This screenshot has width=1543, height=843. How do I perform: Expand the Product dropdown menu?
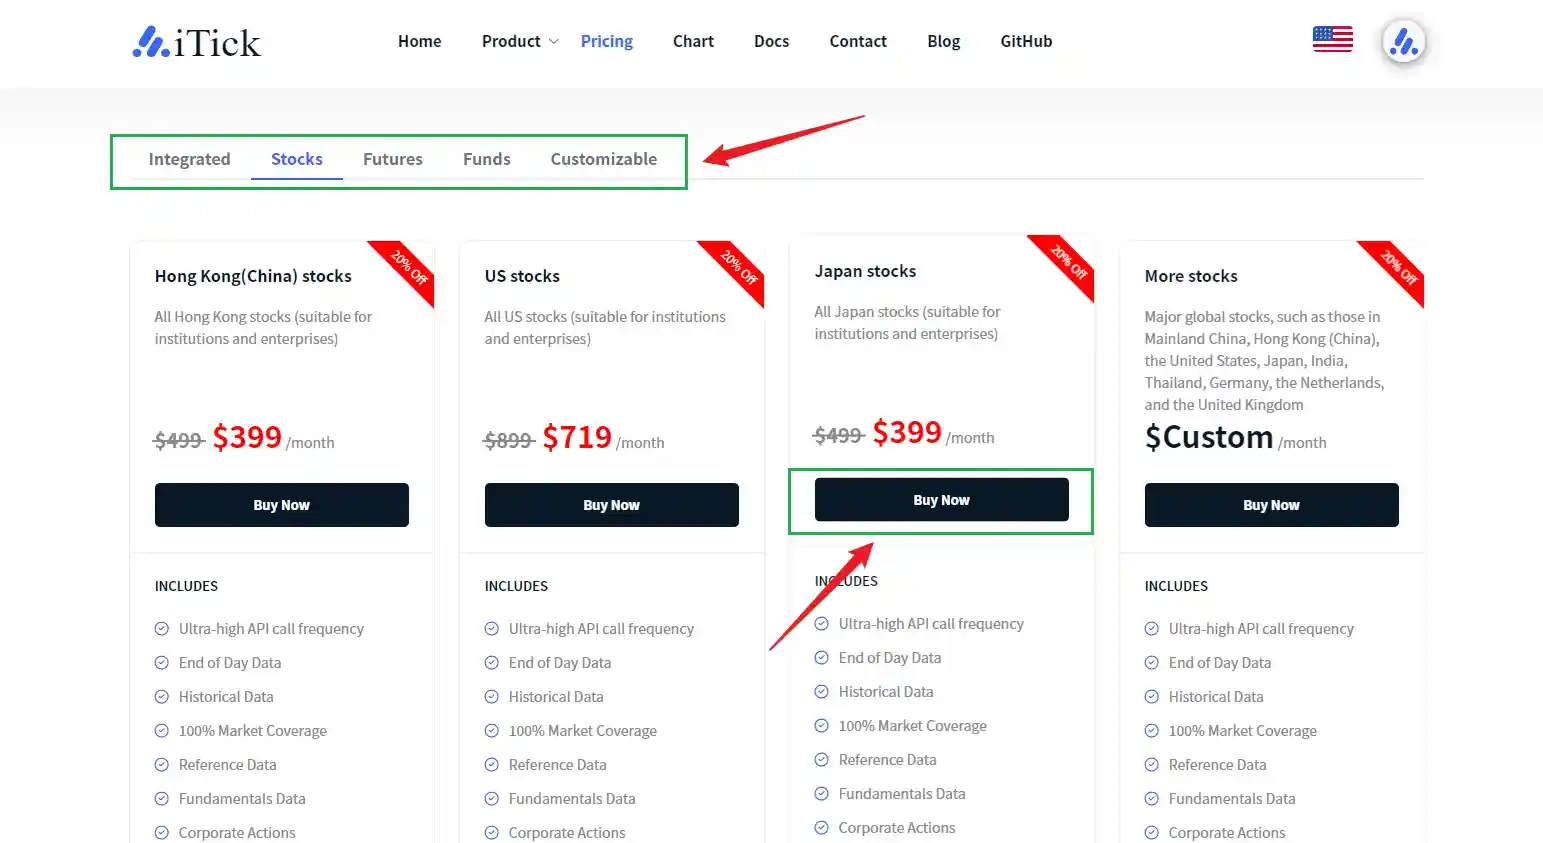[x=519, y=41]
